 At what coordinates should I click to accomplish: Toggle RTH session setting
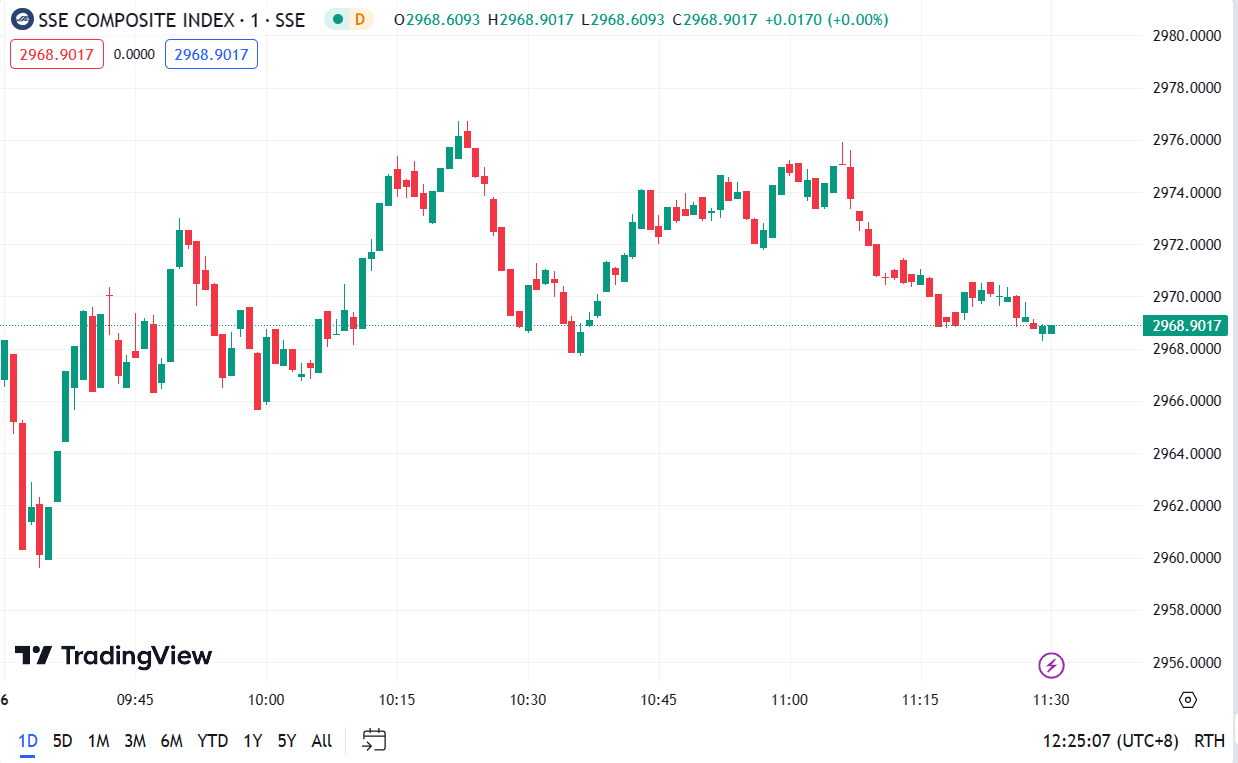1209,741
